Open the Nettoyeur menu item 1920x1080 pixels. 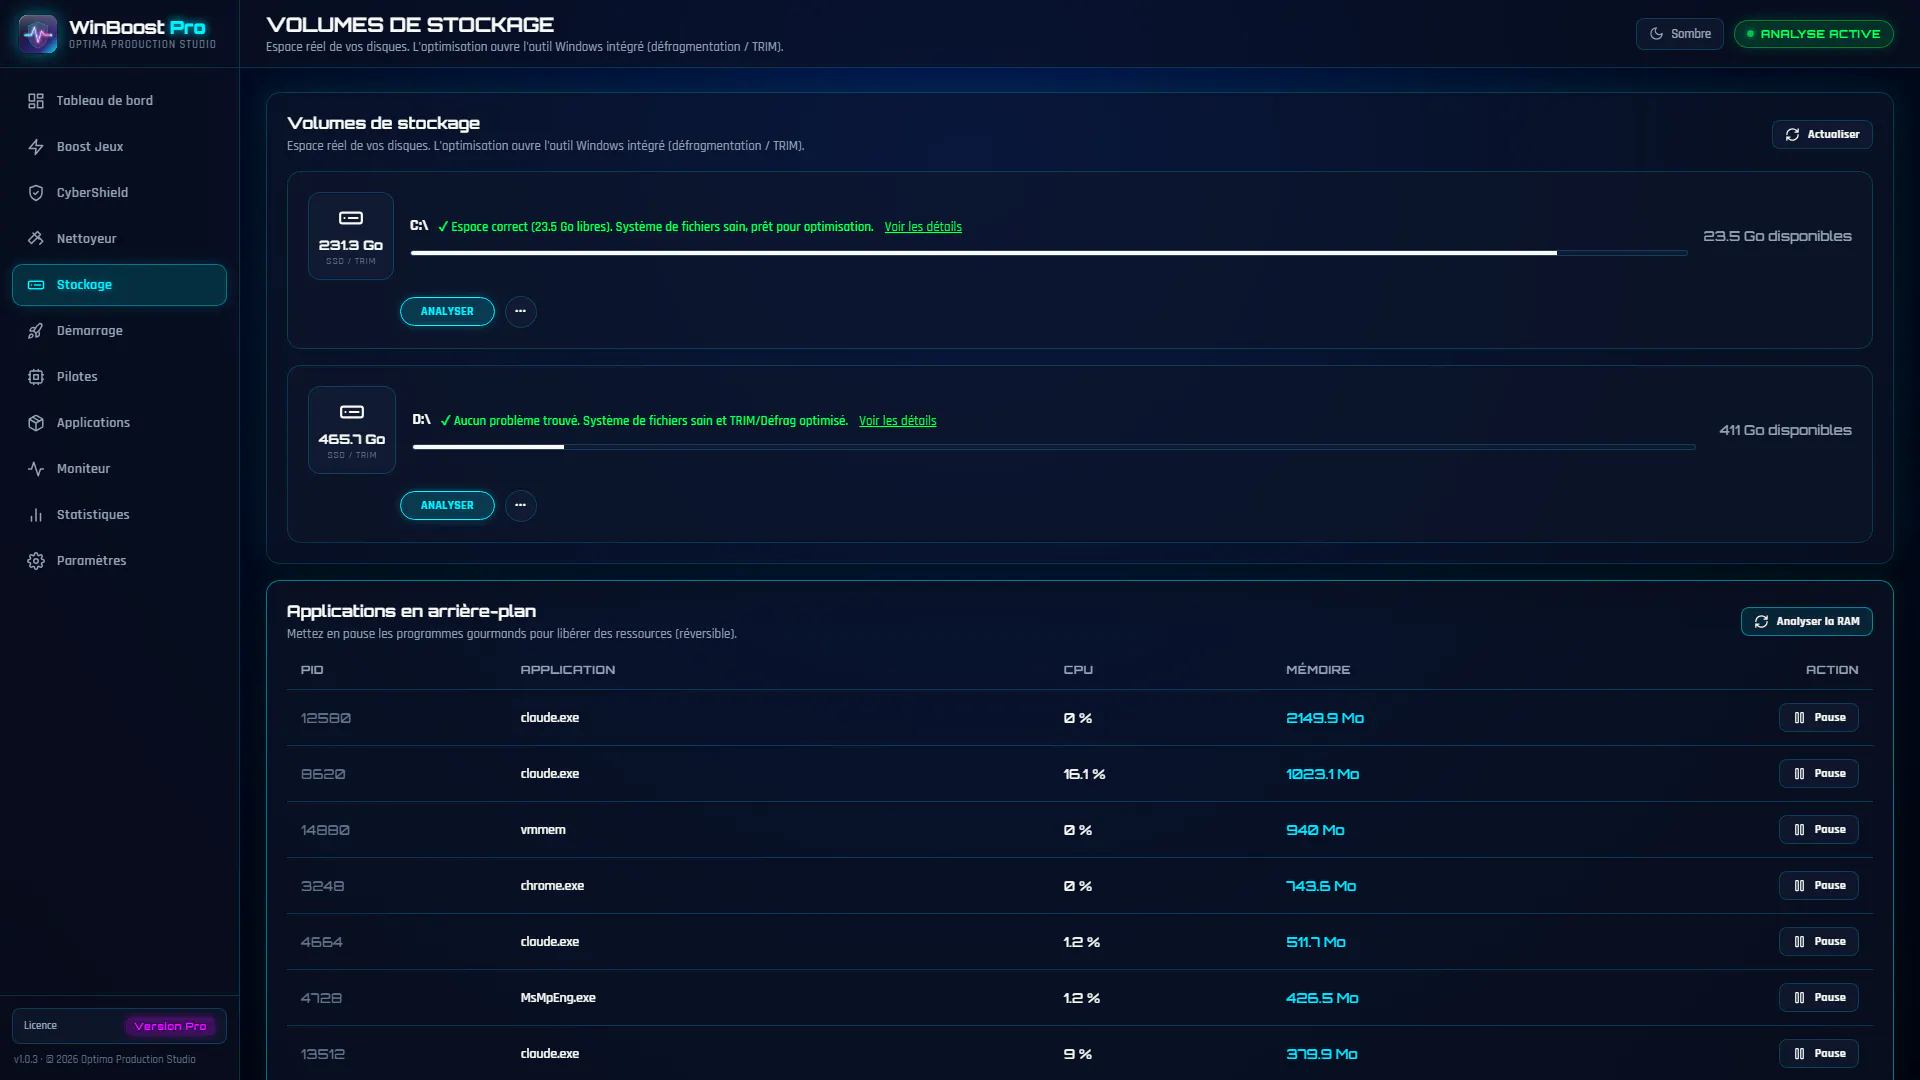[x=119, y=239]
